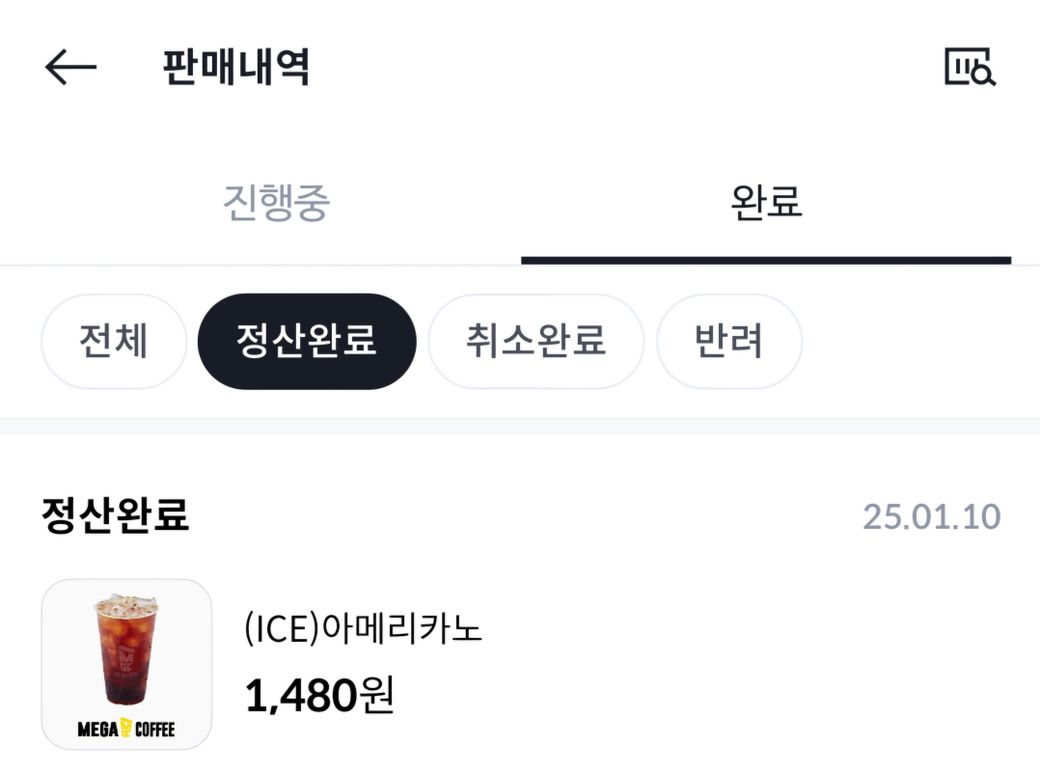Click the 25.01.10 settlement date
This screenshot has width=1040, height=780.
click(x=931, y=517)
